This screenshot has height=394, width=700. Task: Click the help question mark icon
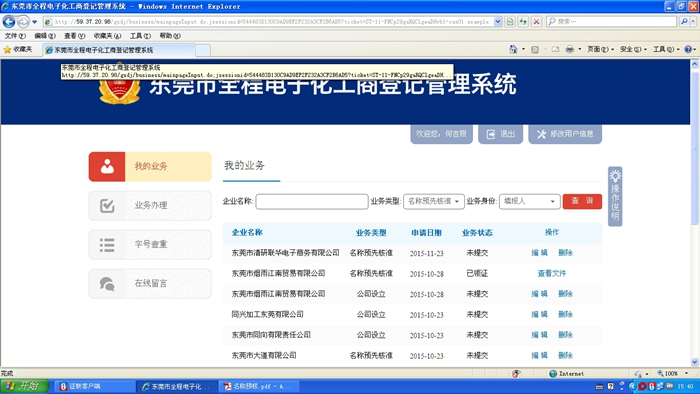click(688, 50)
